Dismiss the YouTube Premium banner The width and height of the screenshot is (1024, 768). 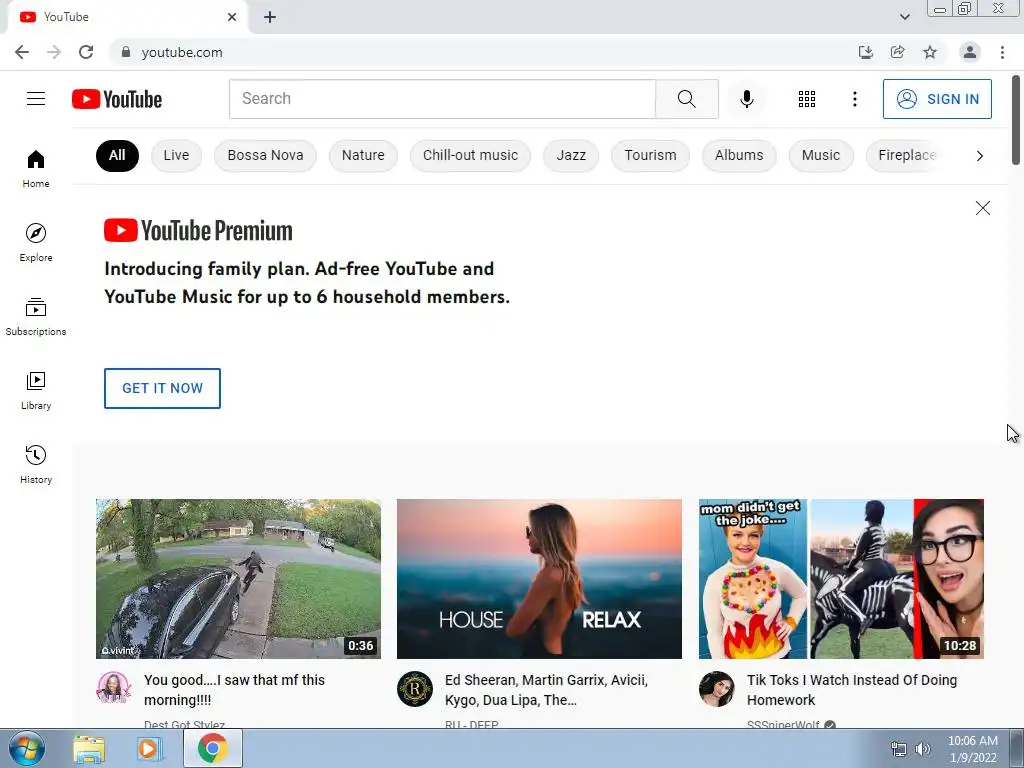point(982,208)
